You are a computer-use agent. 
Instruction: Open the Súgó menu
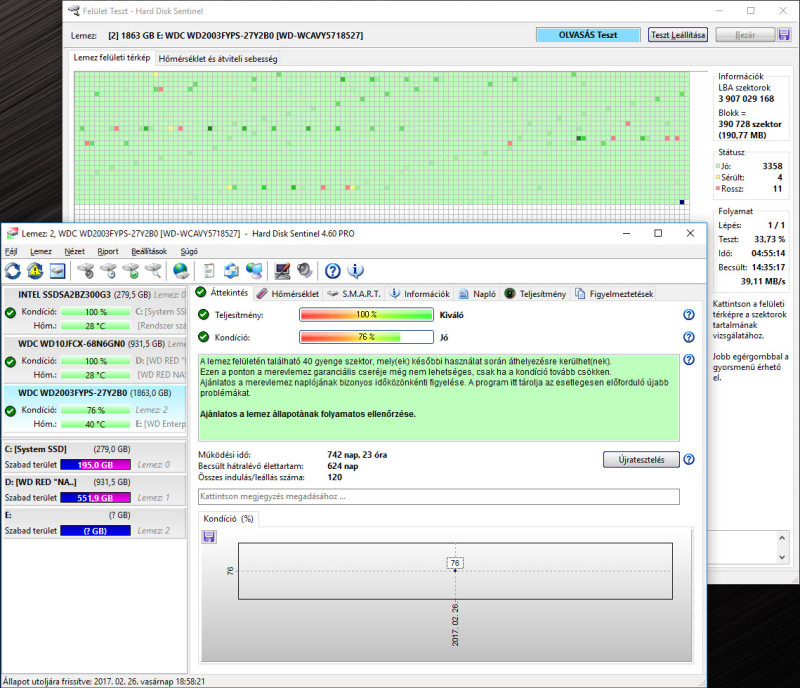189,251
